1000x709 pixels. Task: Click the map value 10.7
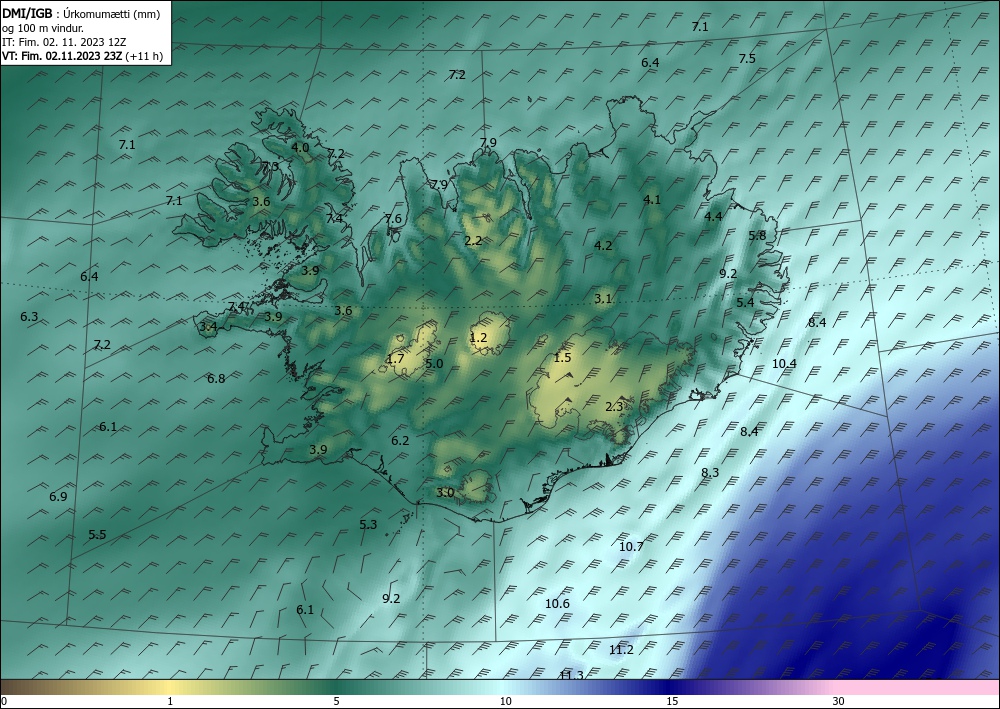(631, 546)
